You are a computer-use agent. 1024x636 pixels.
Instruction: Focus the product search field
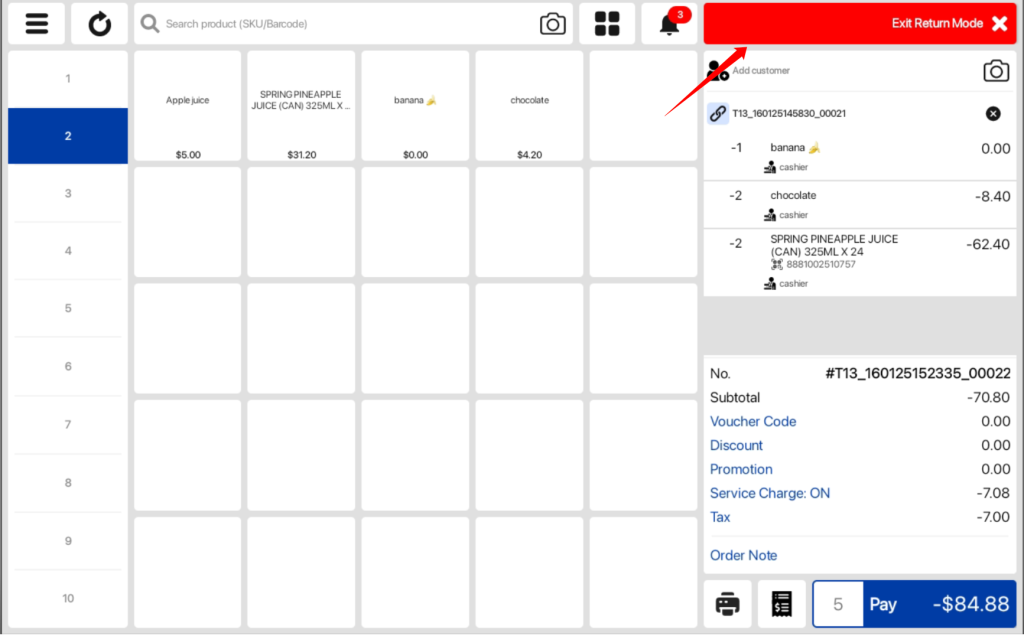340,24
